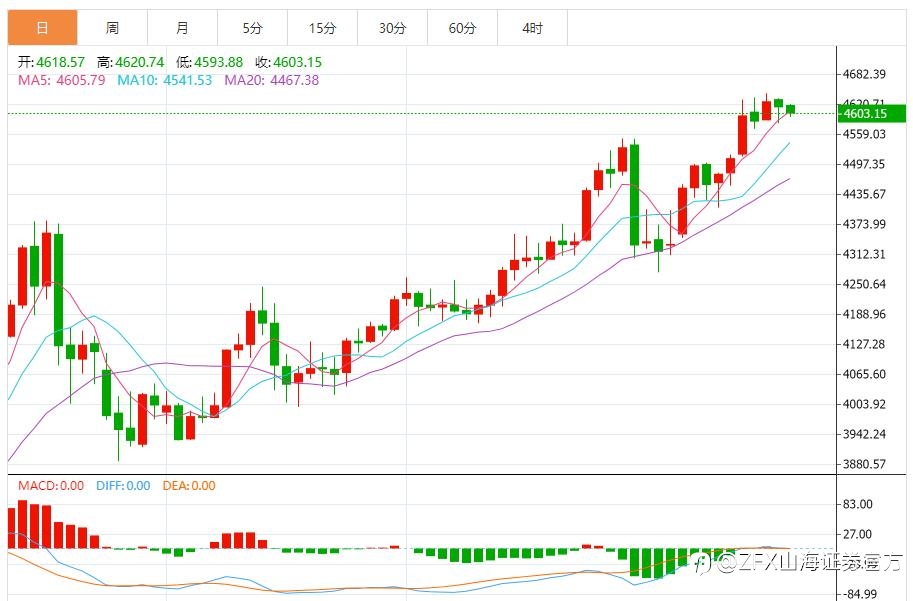Click the 4188.96 price axis label
913x601 pixels.
864,314
